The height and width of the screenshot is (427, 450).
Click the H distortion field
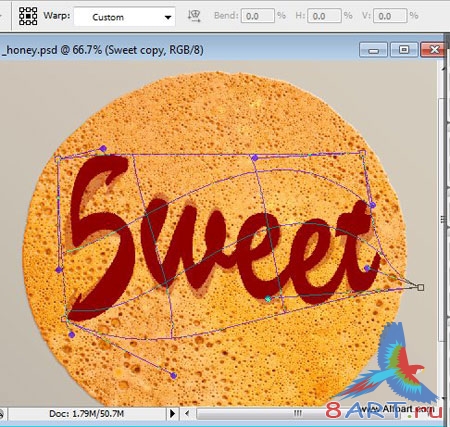coord(324,16)
